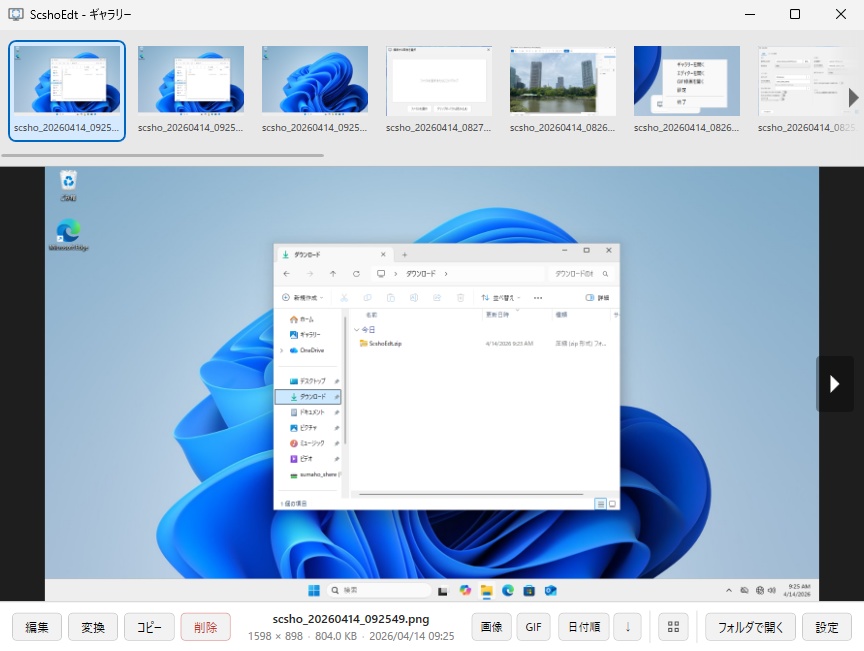Viewport: 864px width, 651px height.
Task: Advance thumbnail strip with small right triangle
Action: point(853,98)
